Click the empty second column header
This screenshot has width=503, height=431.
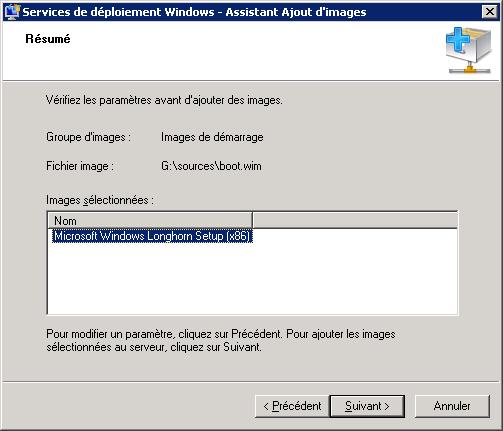point(355,220)
